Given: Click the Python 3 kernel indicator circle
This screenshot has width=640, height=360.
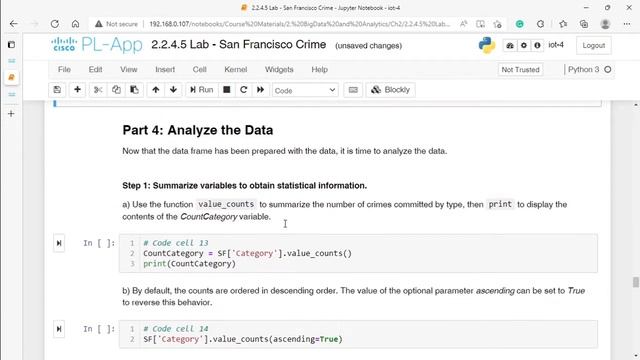Looking at the screenshot, I should [608, 69].
